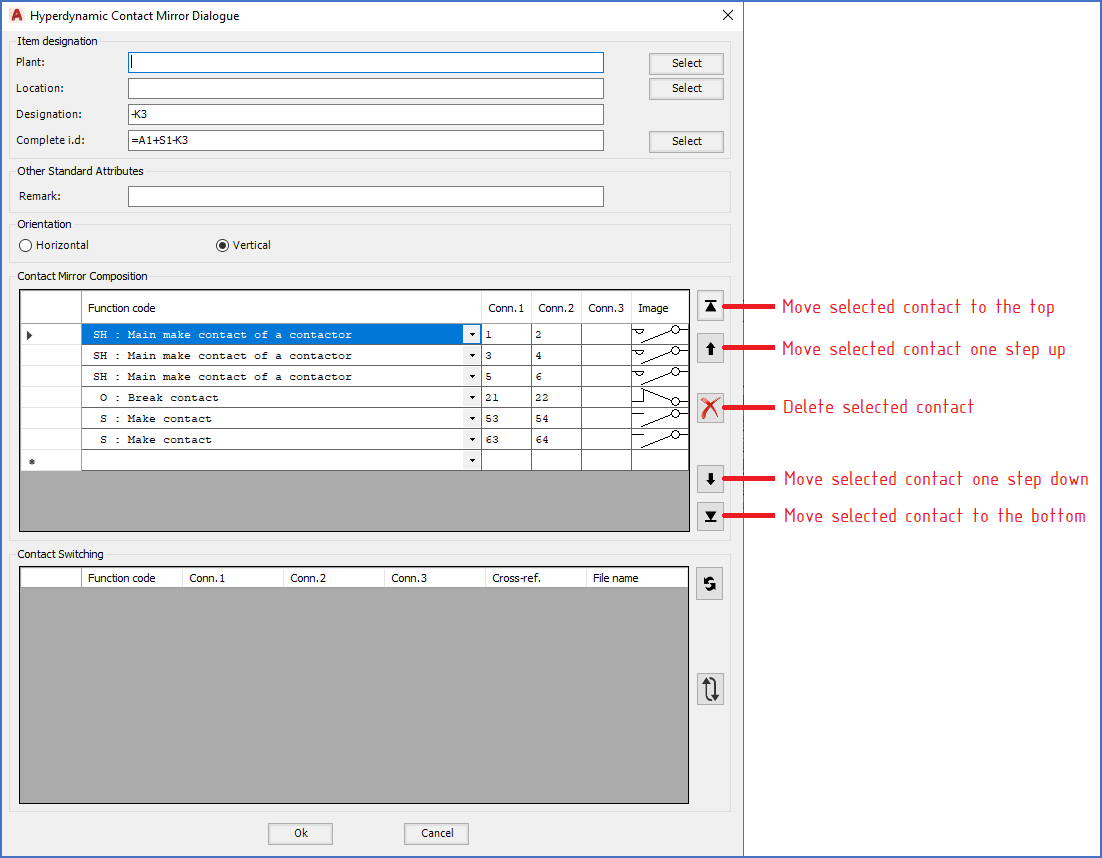
Task: Click the Ok button
Action: (x=300, y=833)
